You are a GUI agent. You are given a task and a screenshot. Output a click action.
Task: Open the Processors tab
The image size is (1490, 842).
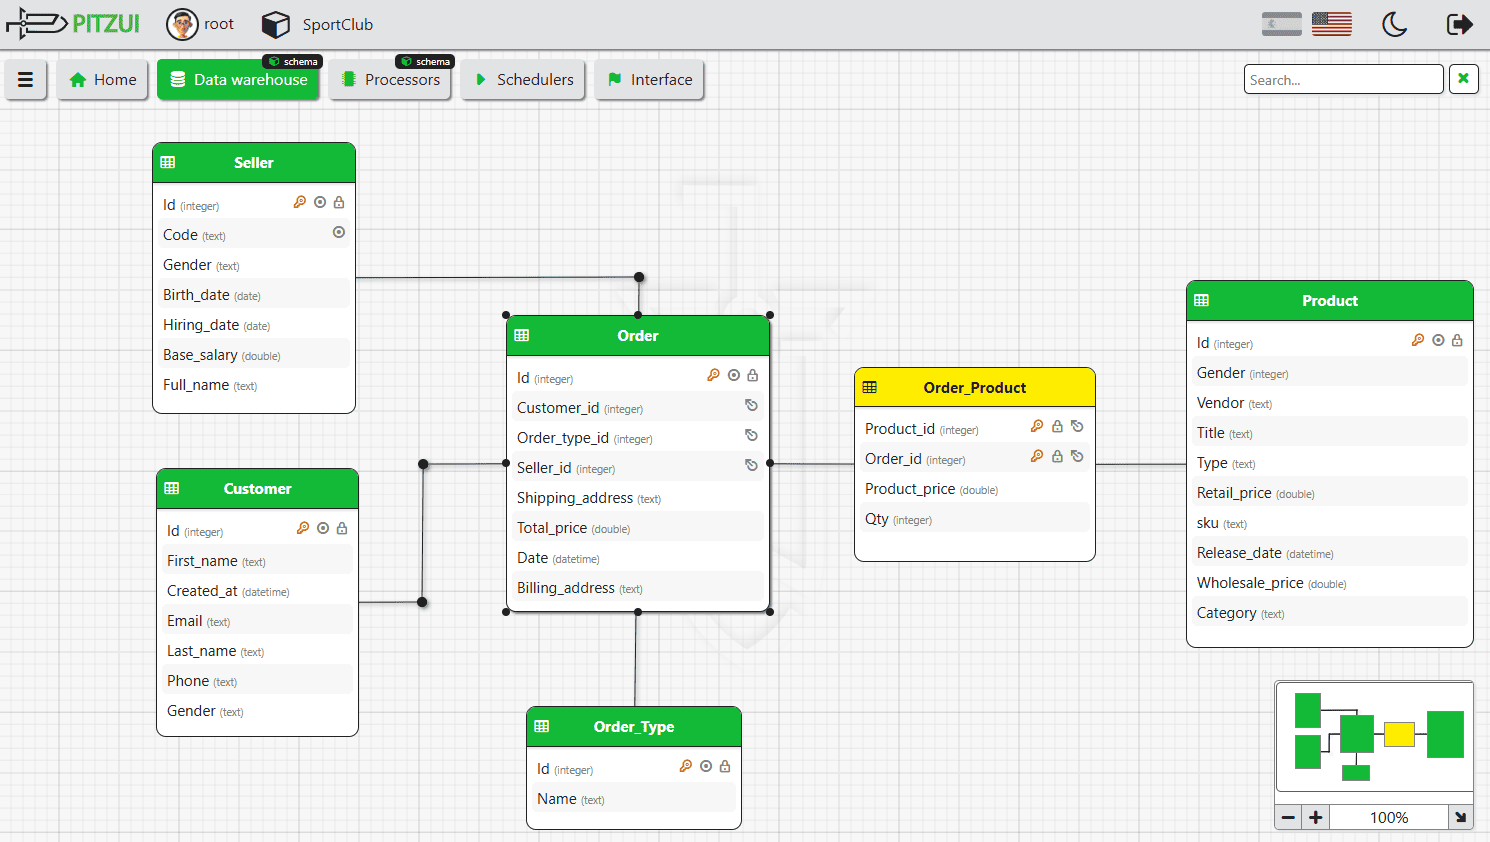pos(390,80)
